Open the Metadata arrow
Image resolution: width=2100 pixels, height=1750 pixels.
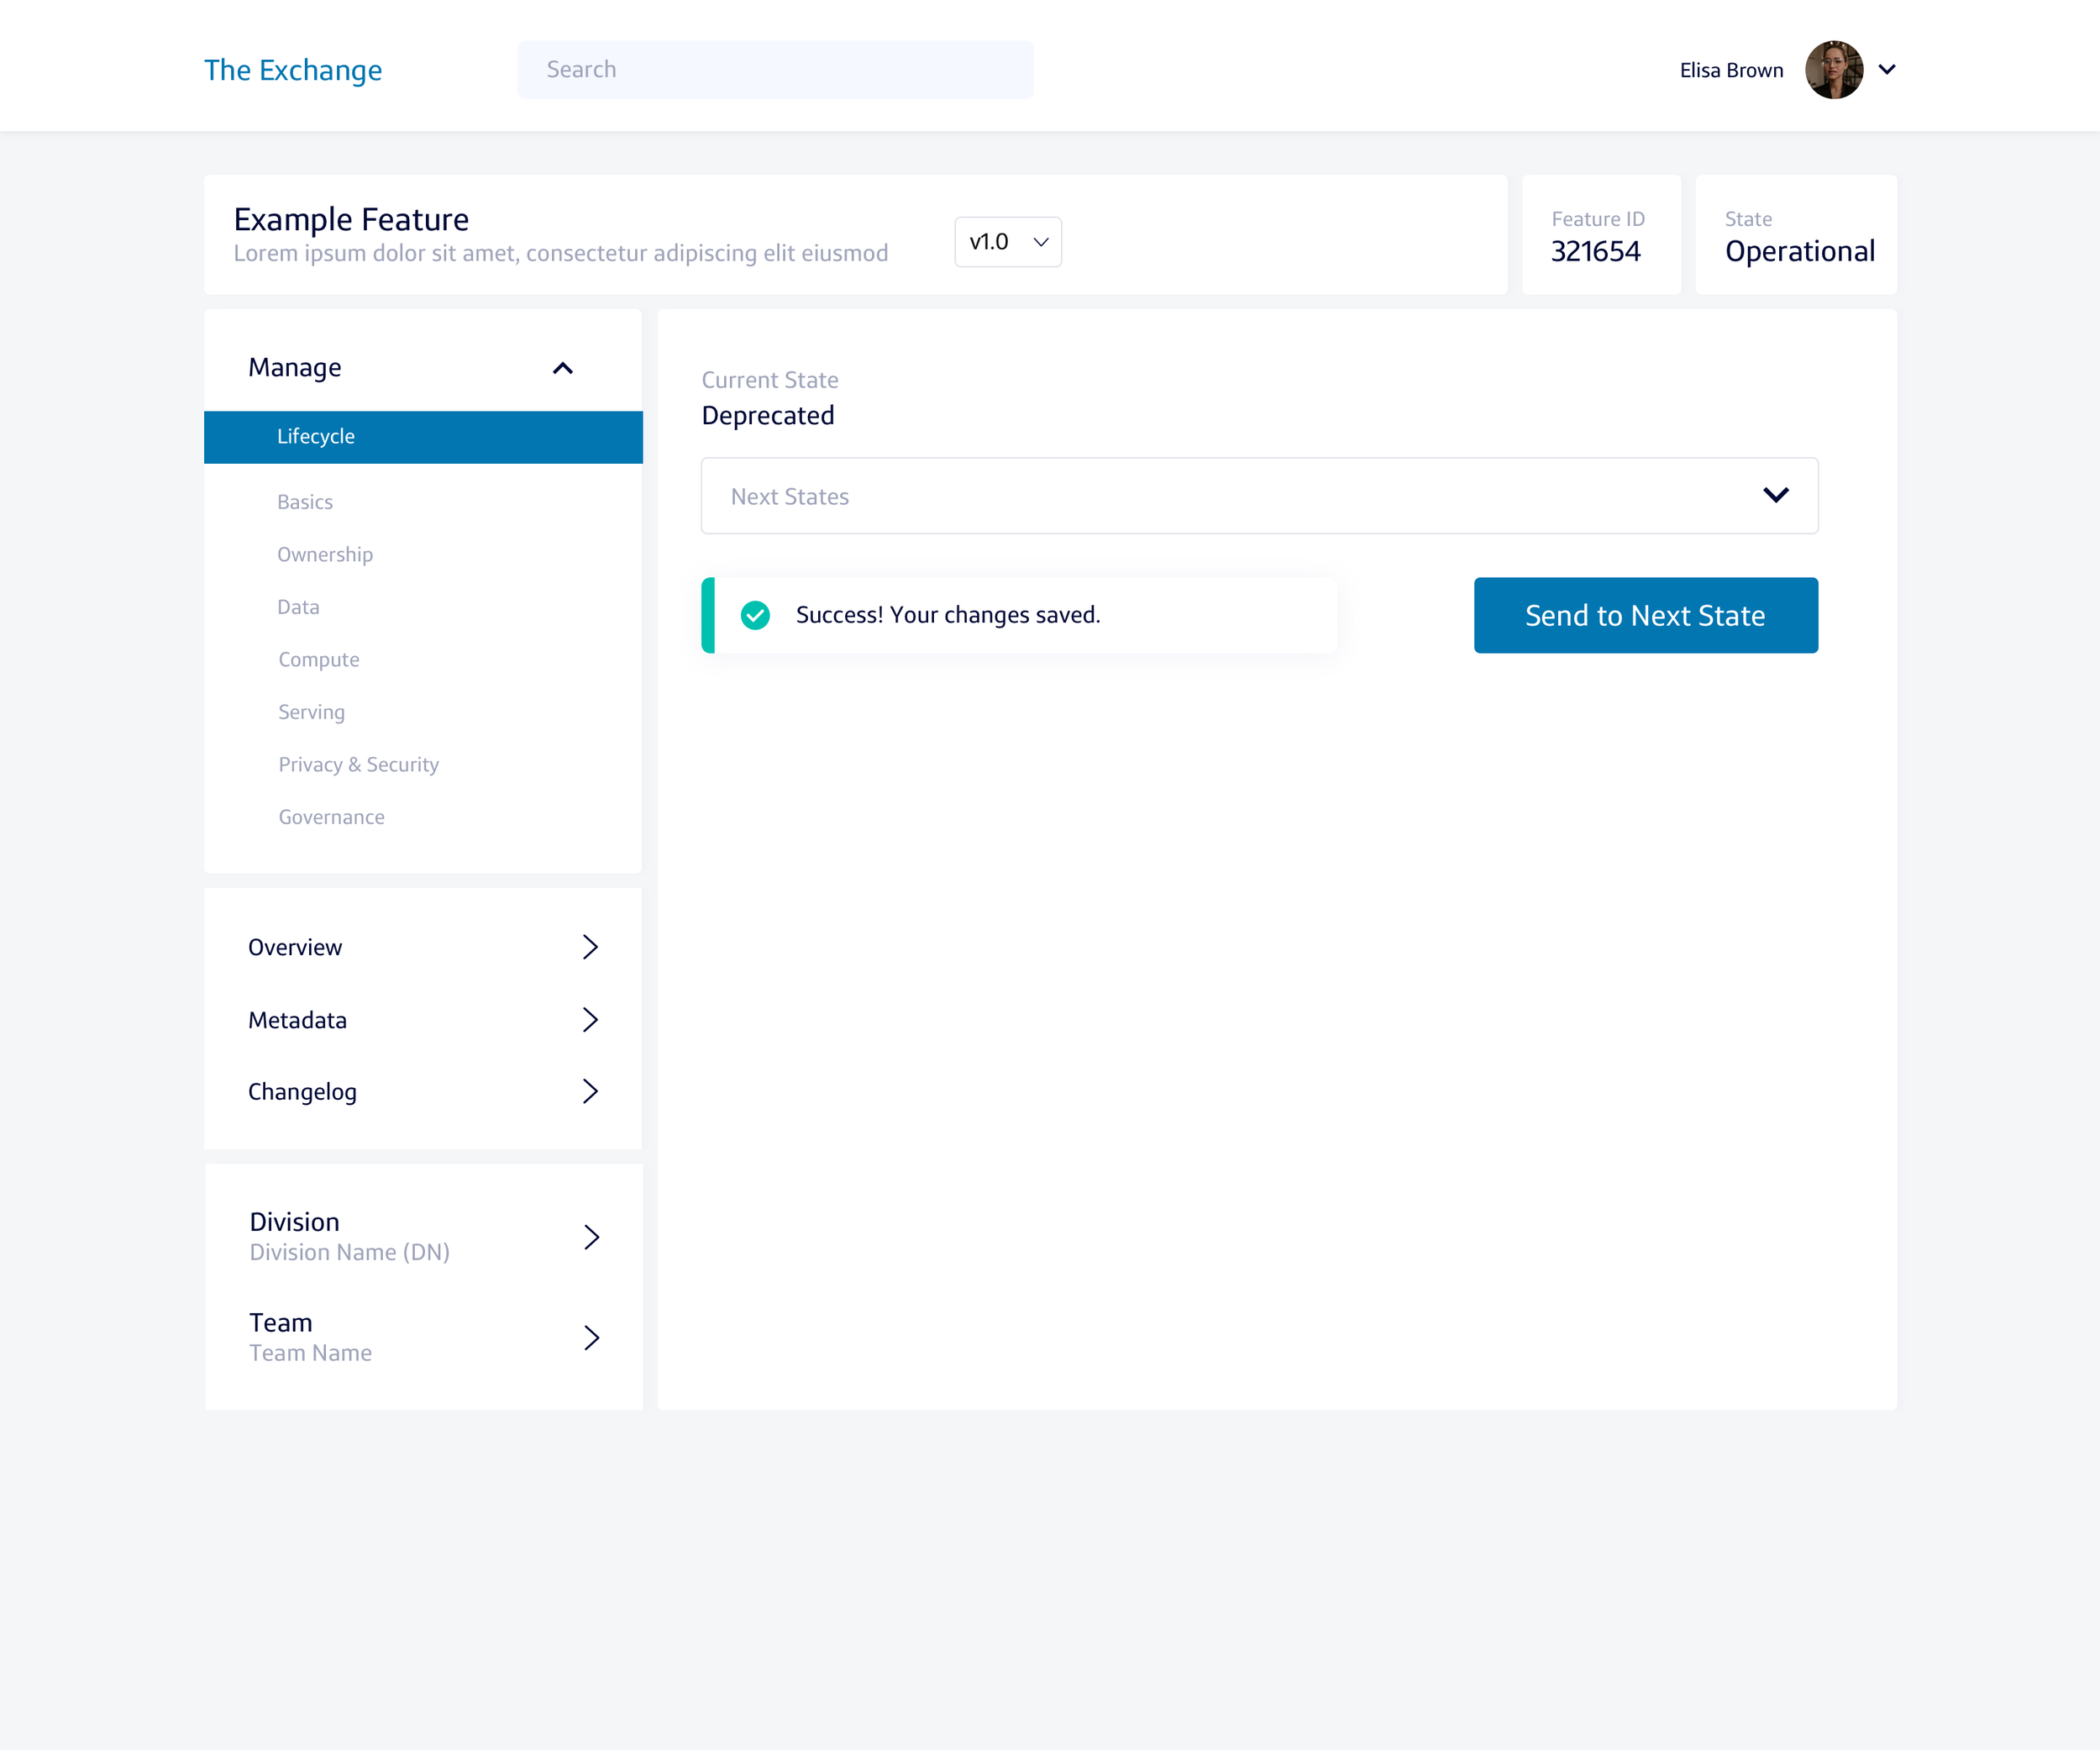[590, 1020]
